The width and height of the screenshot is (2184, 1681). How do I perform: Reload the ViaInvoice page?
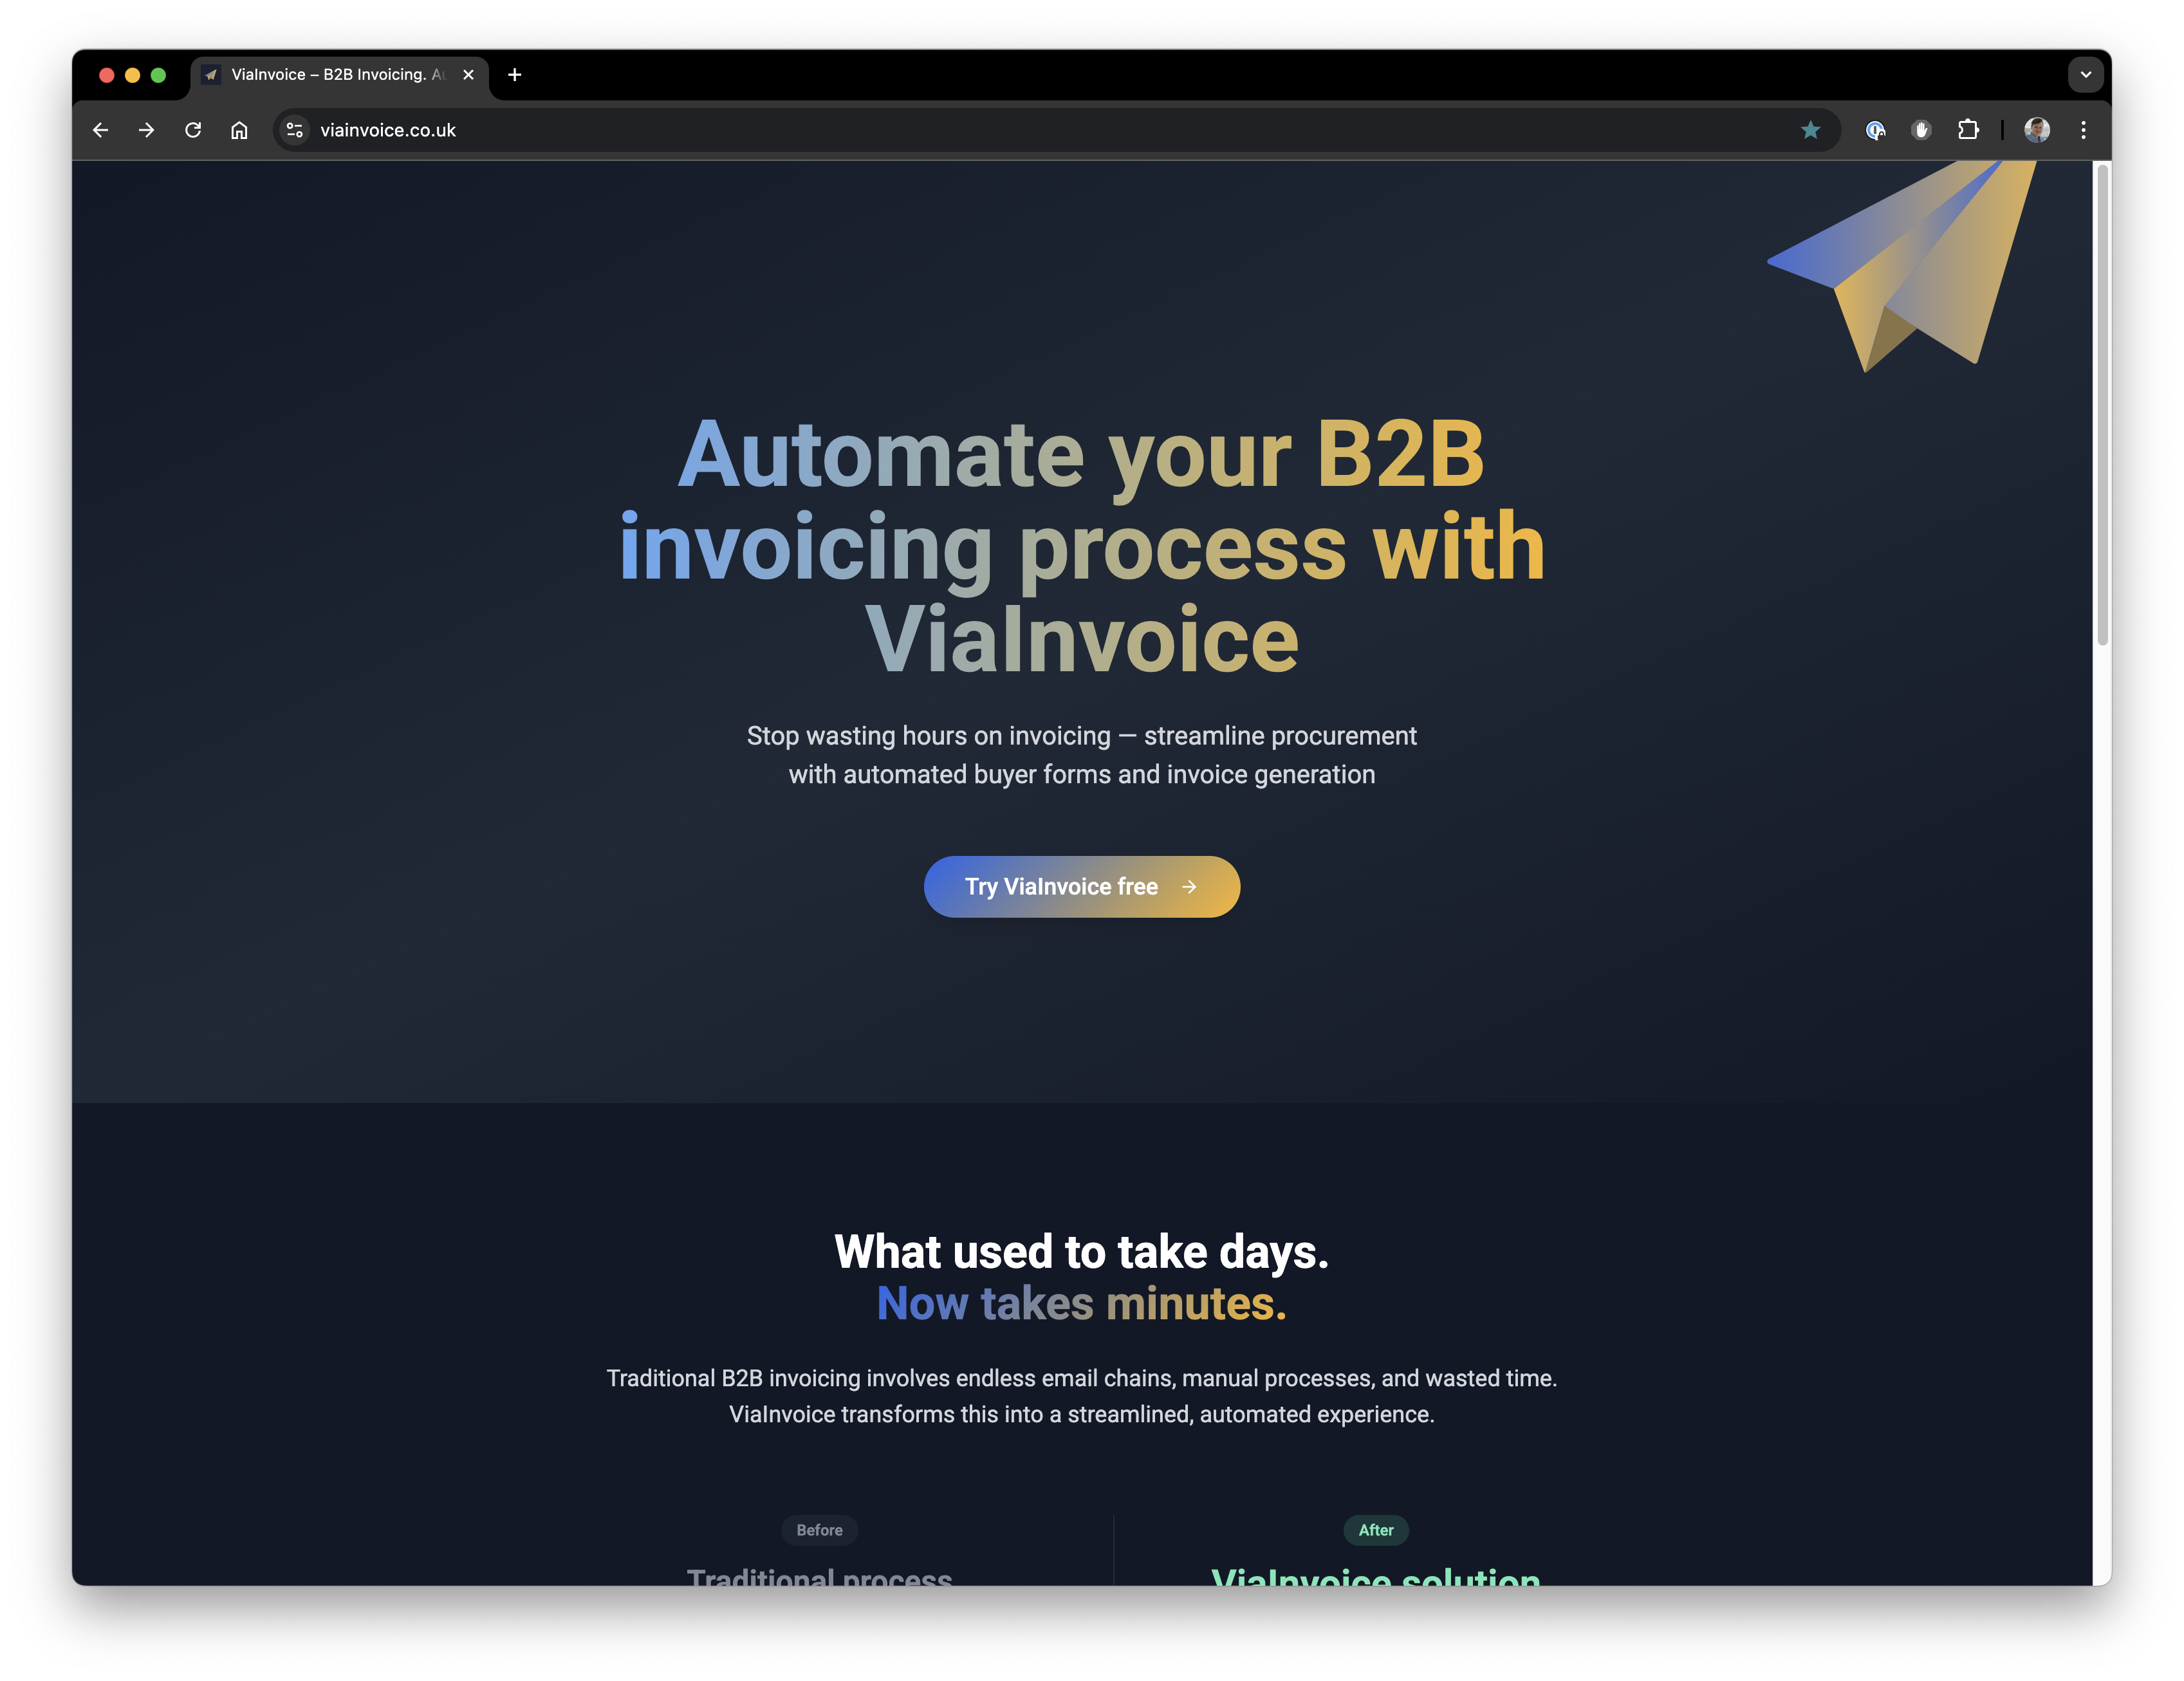click(x=193, y=130)
